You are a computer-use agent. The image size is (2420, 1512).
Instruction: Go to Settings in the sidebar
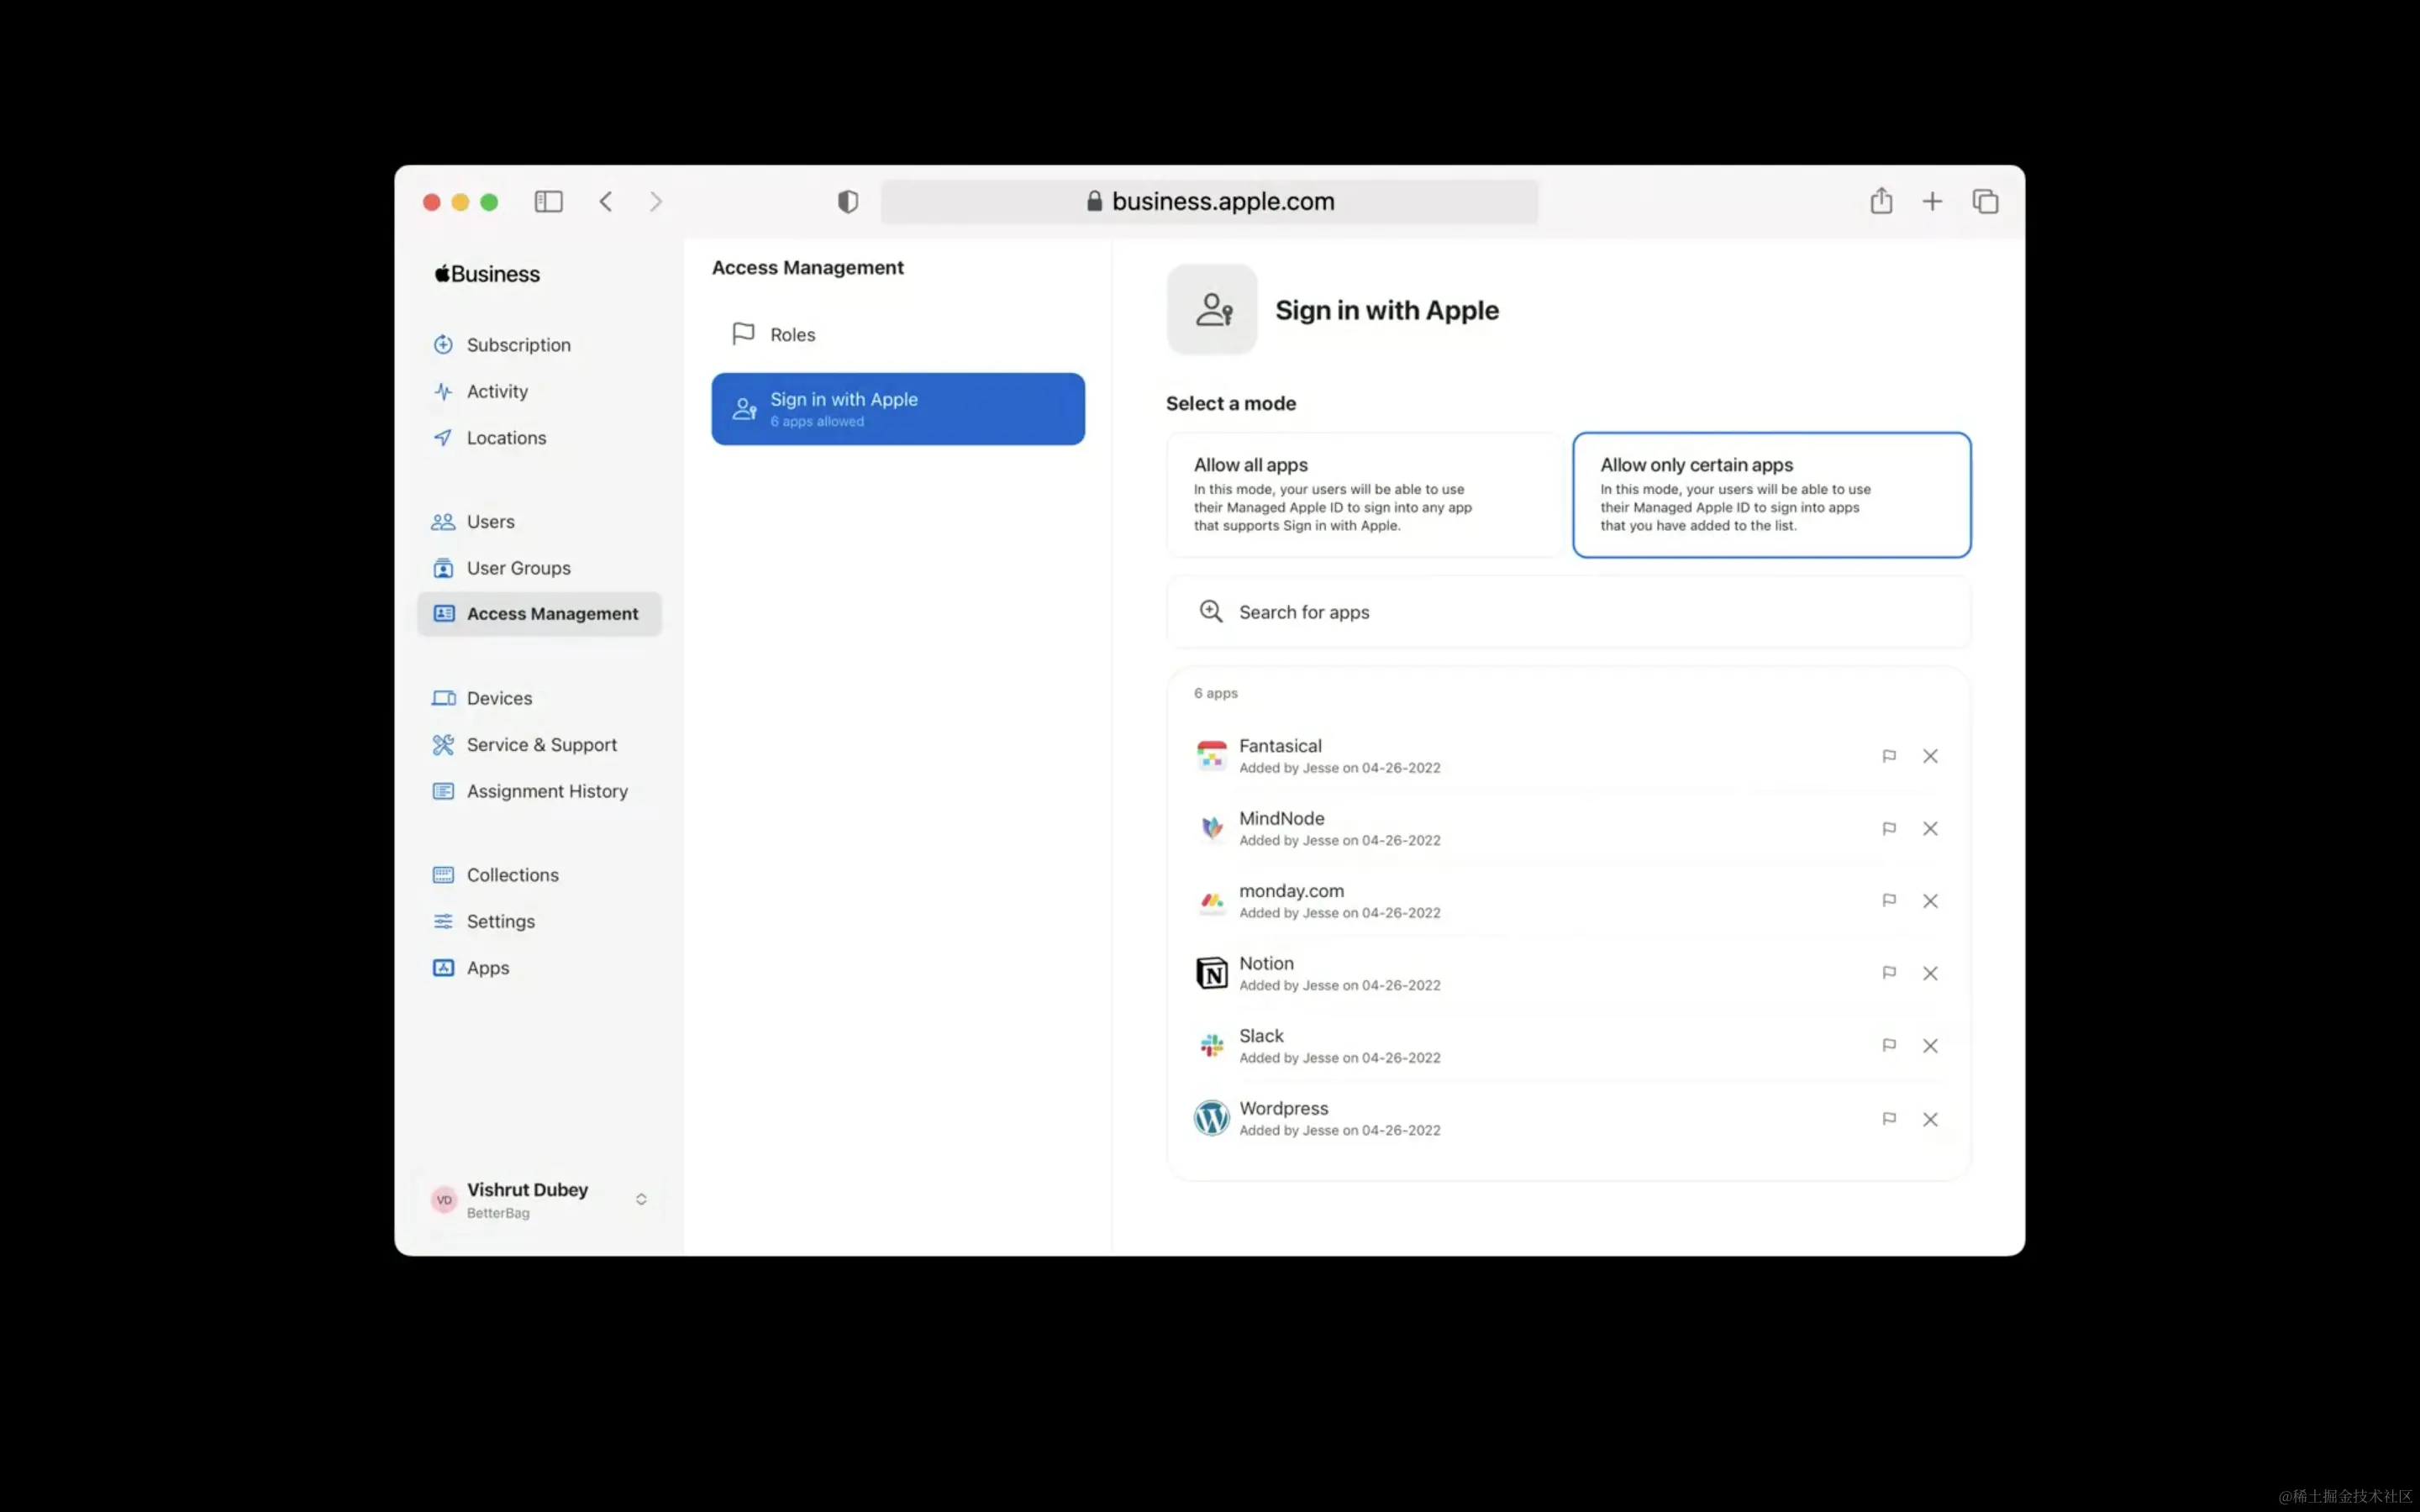pyautogui.click(x=500, y=921)
